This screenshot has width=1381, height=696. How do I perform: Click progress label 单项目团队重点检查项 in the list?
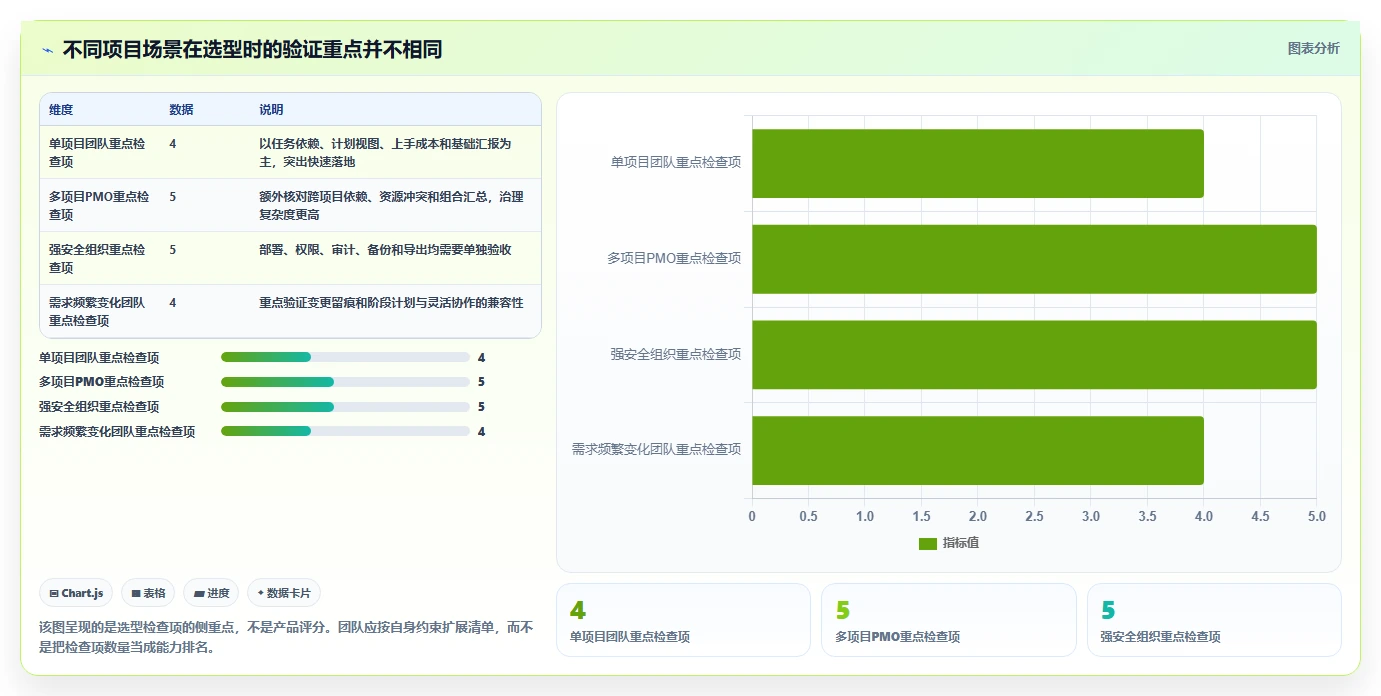click(x=99, y=358)
